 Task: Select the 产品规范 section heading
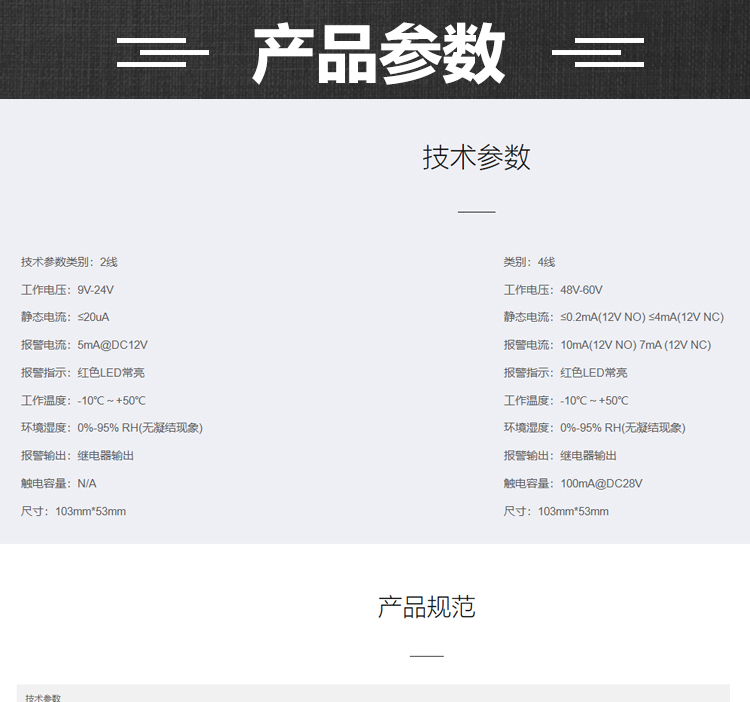(x=426, y=607)
